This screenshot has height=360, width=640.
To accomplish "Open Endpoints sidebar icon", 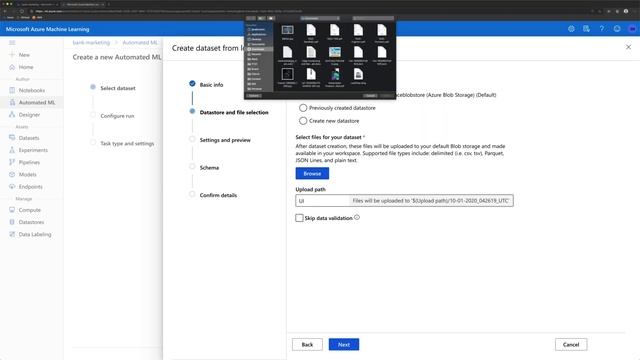I will coord(12,187).
